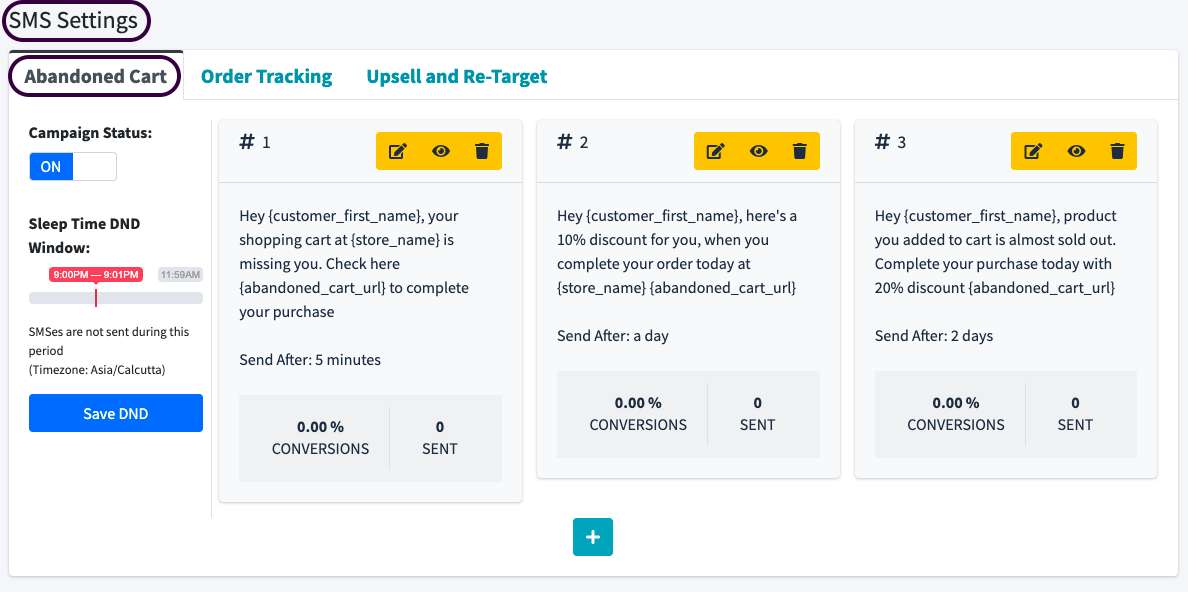Preview SMS template number 1
1188x592 pixels.
pyautogui.click(x=440, y=151)
